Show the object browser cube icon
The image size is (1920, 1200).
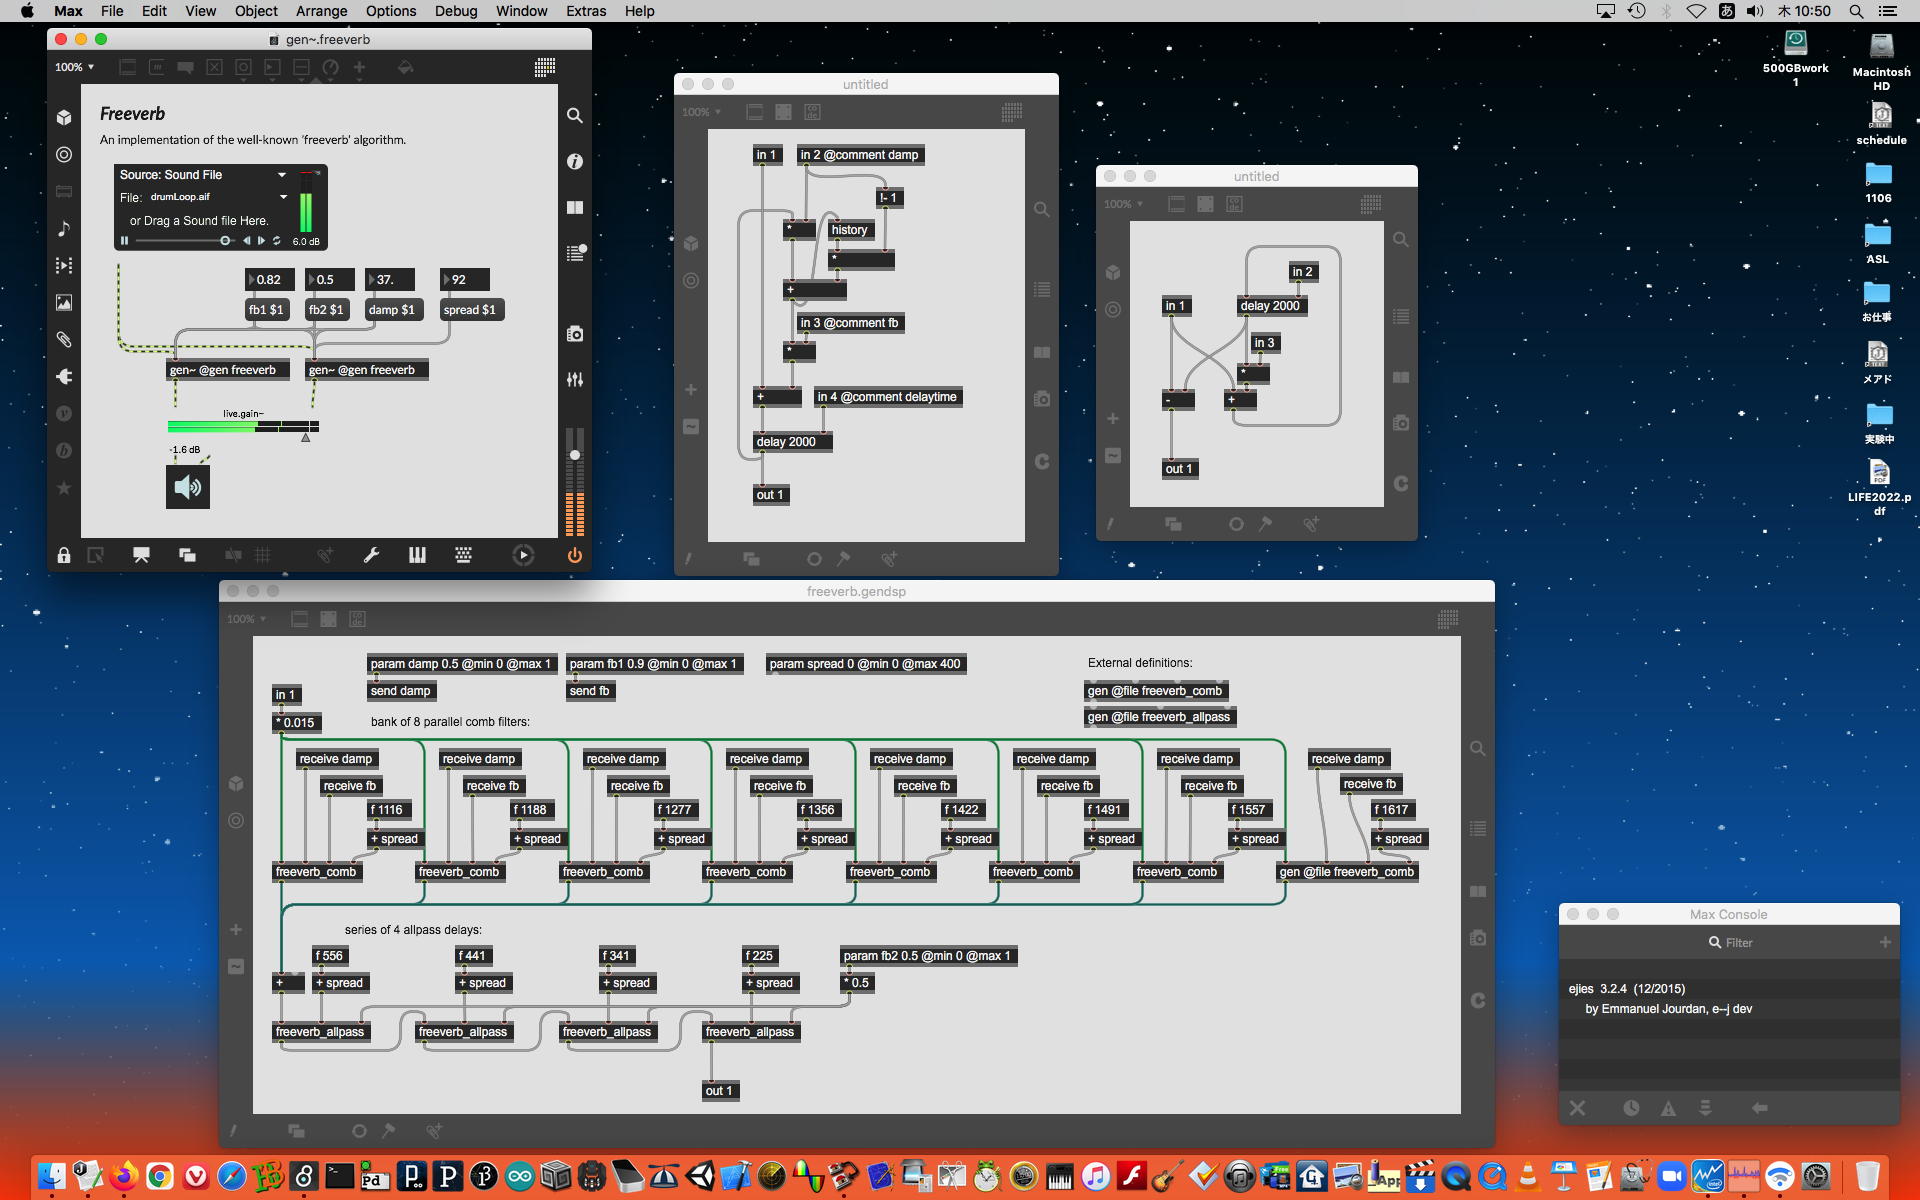[x=64, y=117]
